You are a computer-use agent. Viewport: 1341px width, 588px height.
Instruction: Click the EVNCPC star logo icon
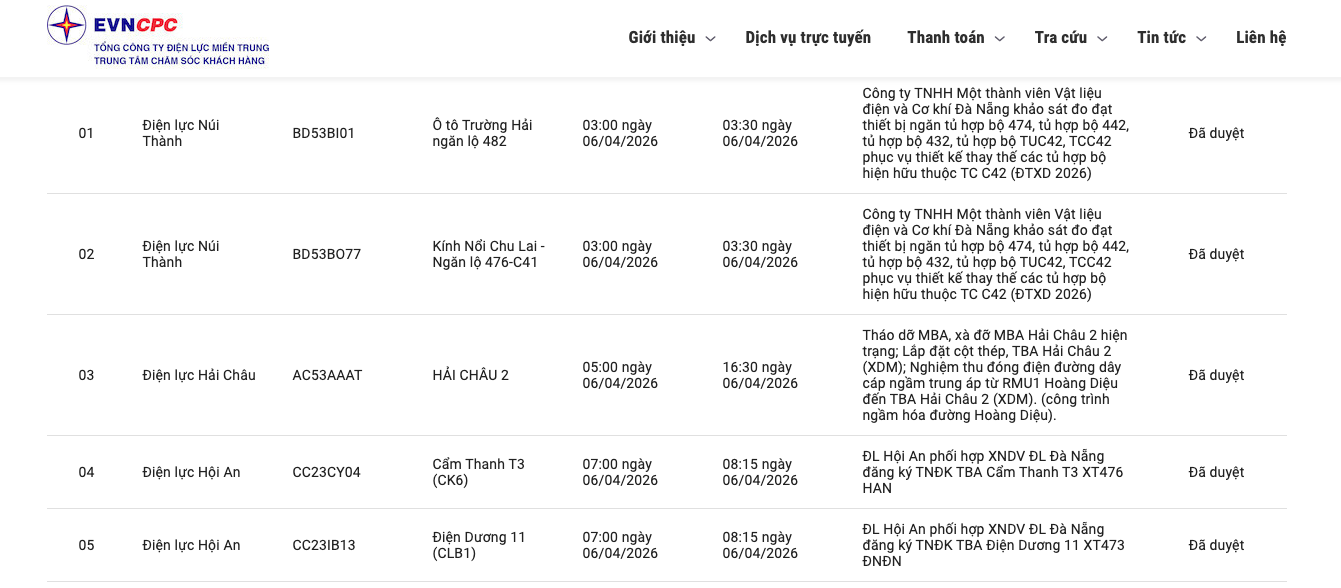[x=67, y=25]
